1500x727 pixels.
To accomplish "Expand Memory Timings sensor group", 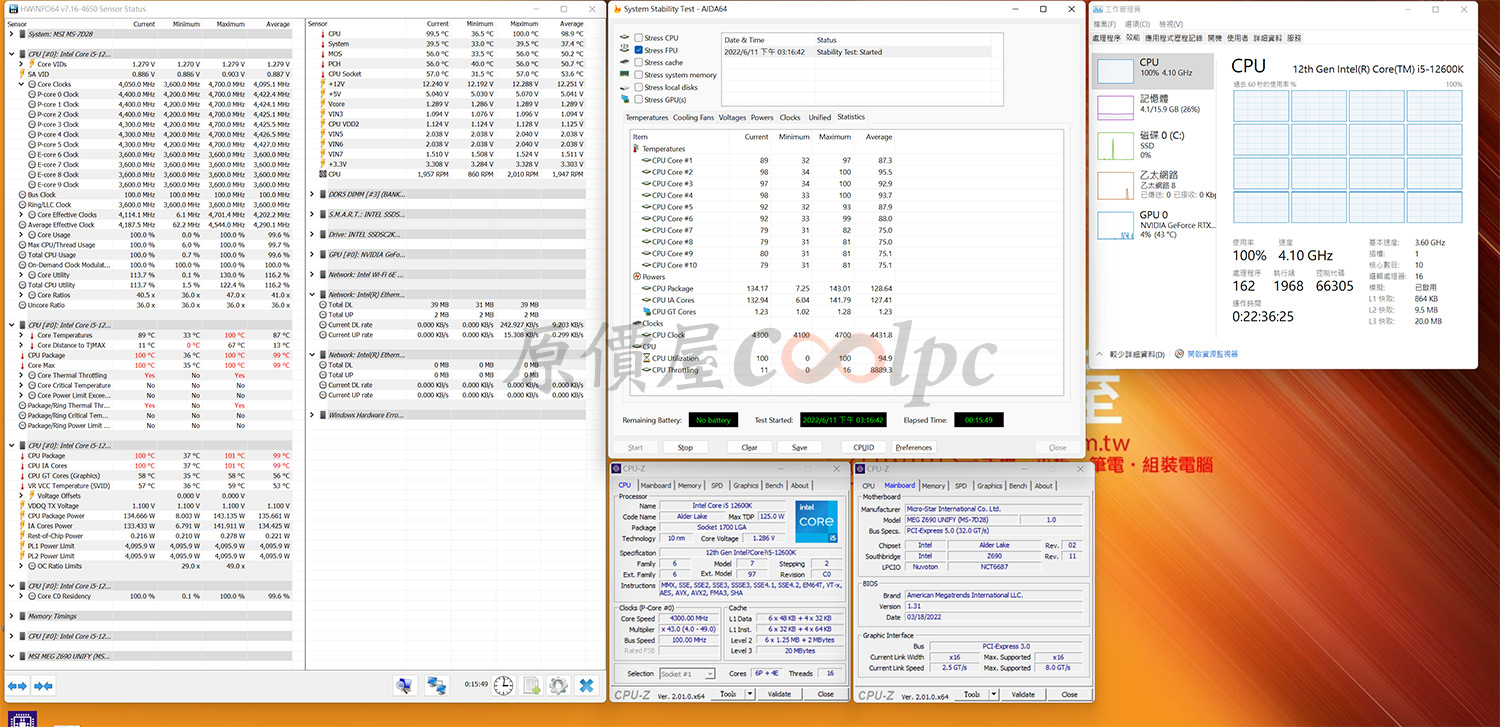I will pos(11,616).
